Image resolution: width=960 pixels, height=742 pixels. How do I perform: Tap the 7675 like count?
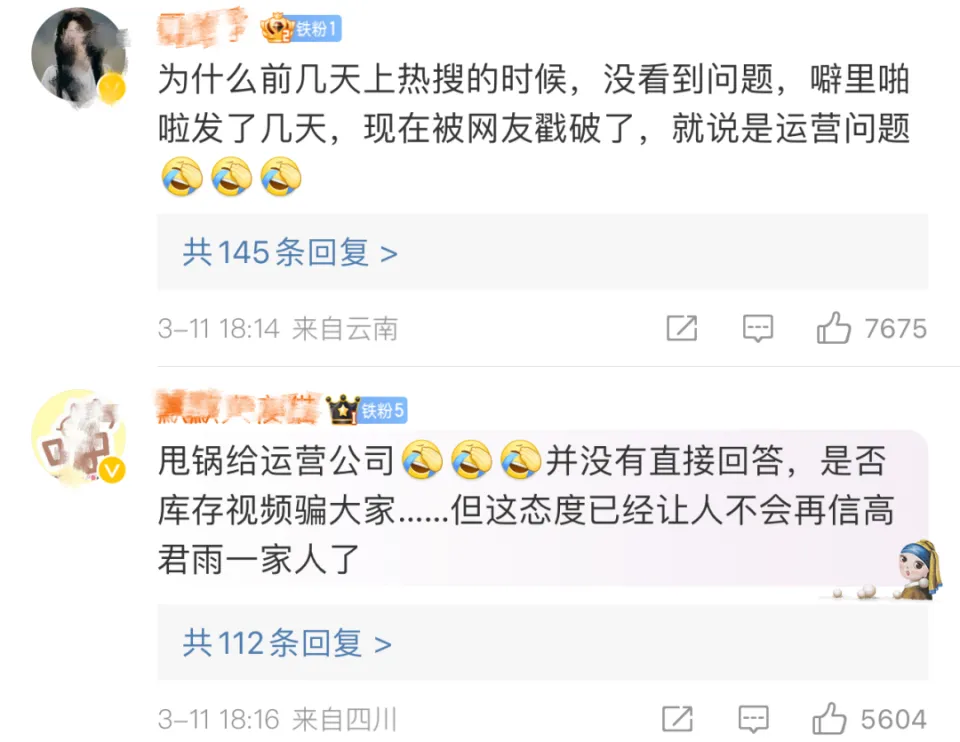895,329
